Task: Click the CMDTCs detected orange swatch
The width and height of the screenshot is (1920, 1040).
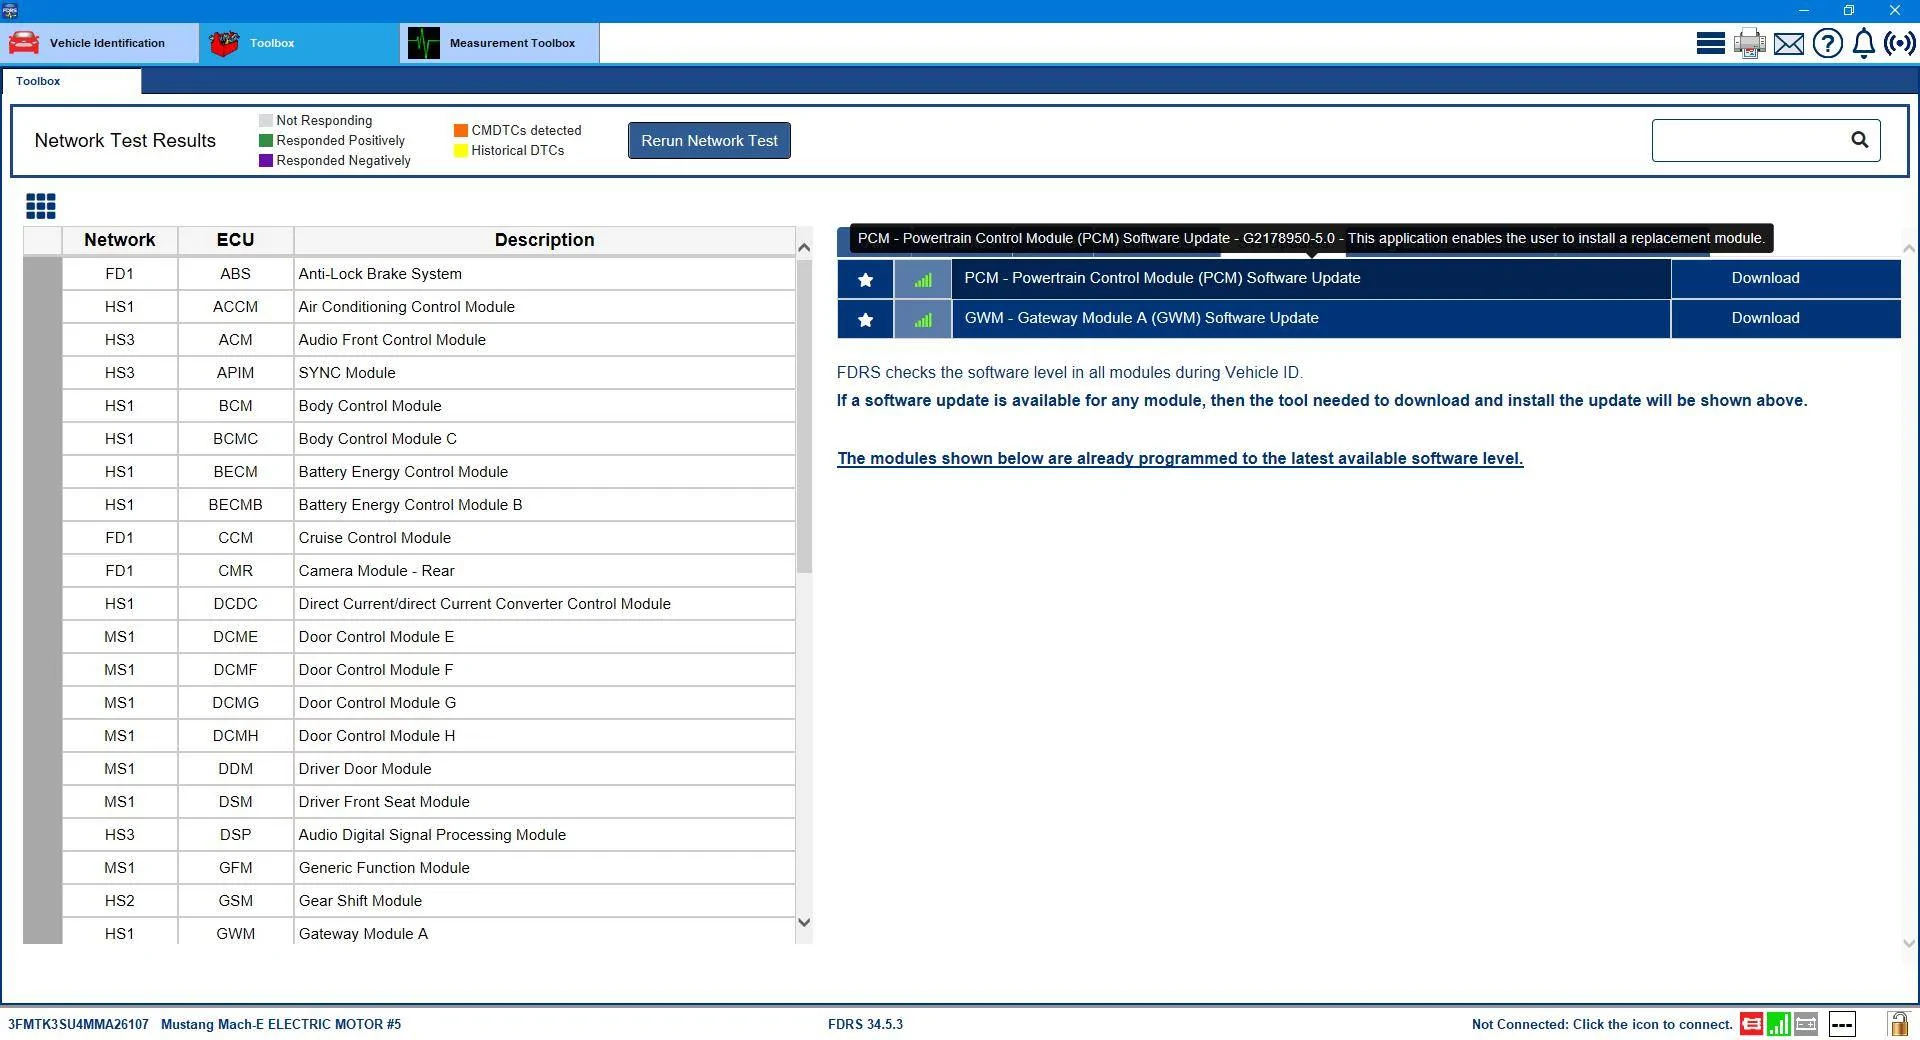Action: [x=461, y=131]
